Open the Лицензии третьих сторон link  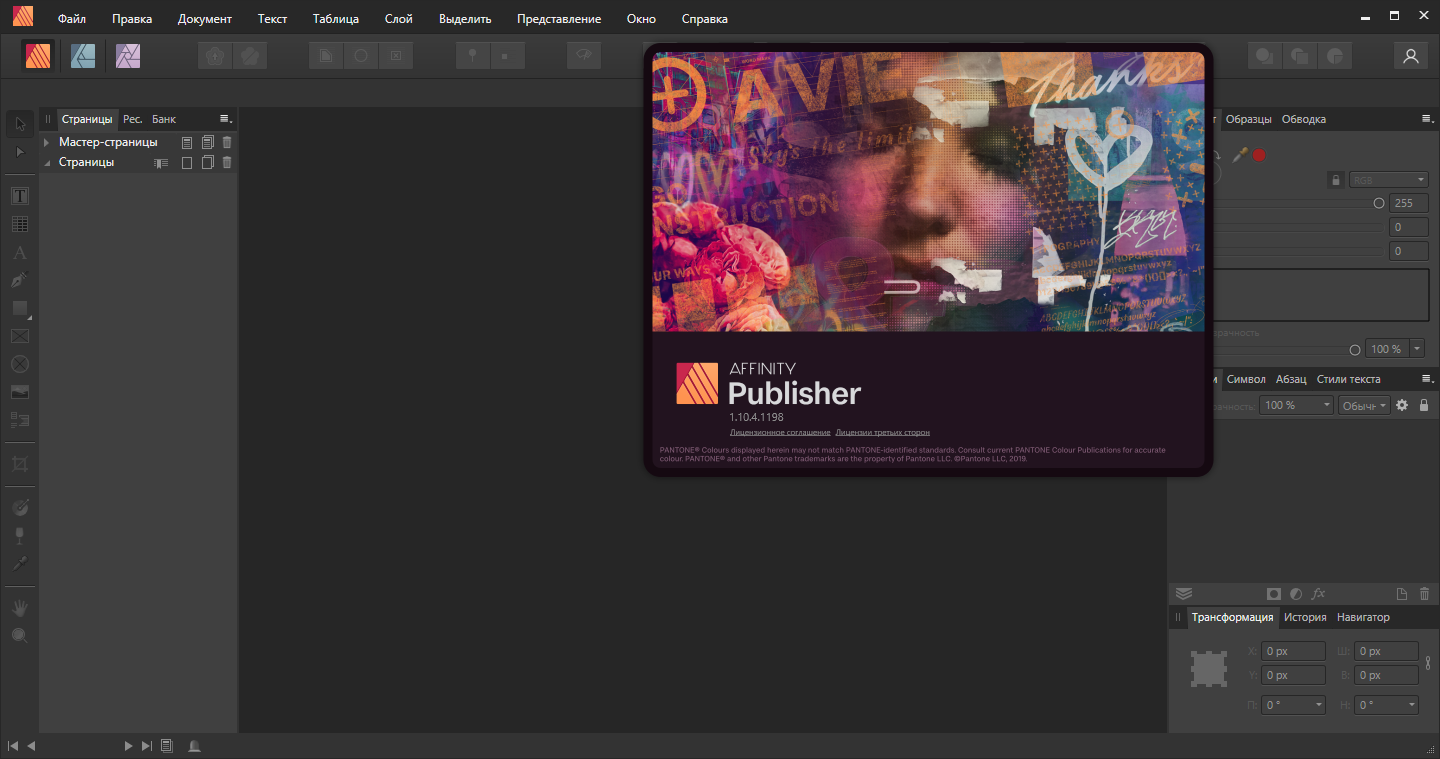(x=883, y=432)
